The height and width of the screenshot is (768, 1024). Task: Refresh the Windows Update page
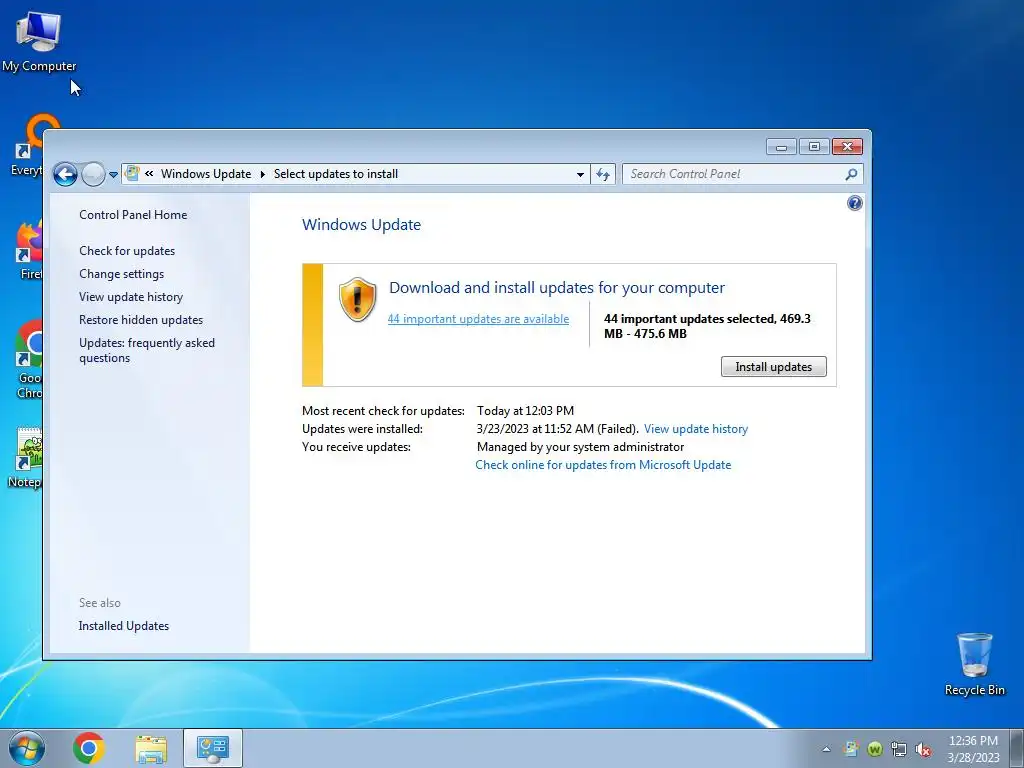[603, 174]
